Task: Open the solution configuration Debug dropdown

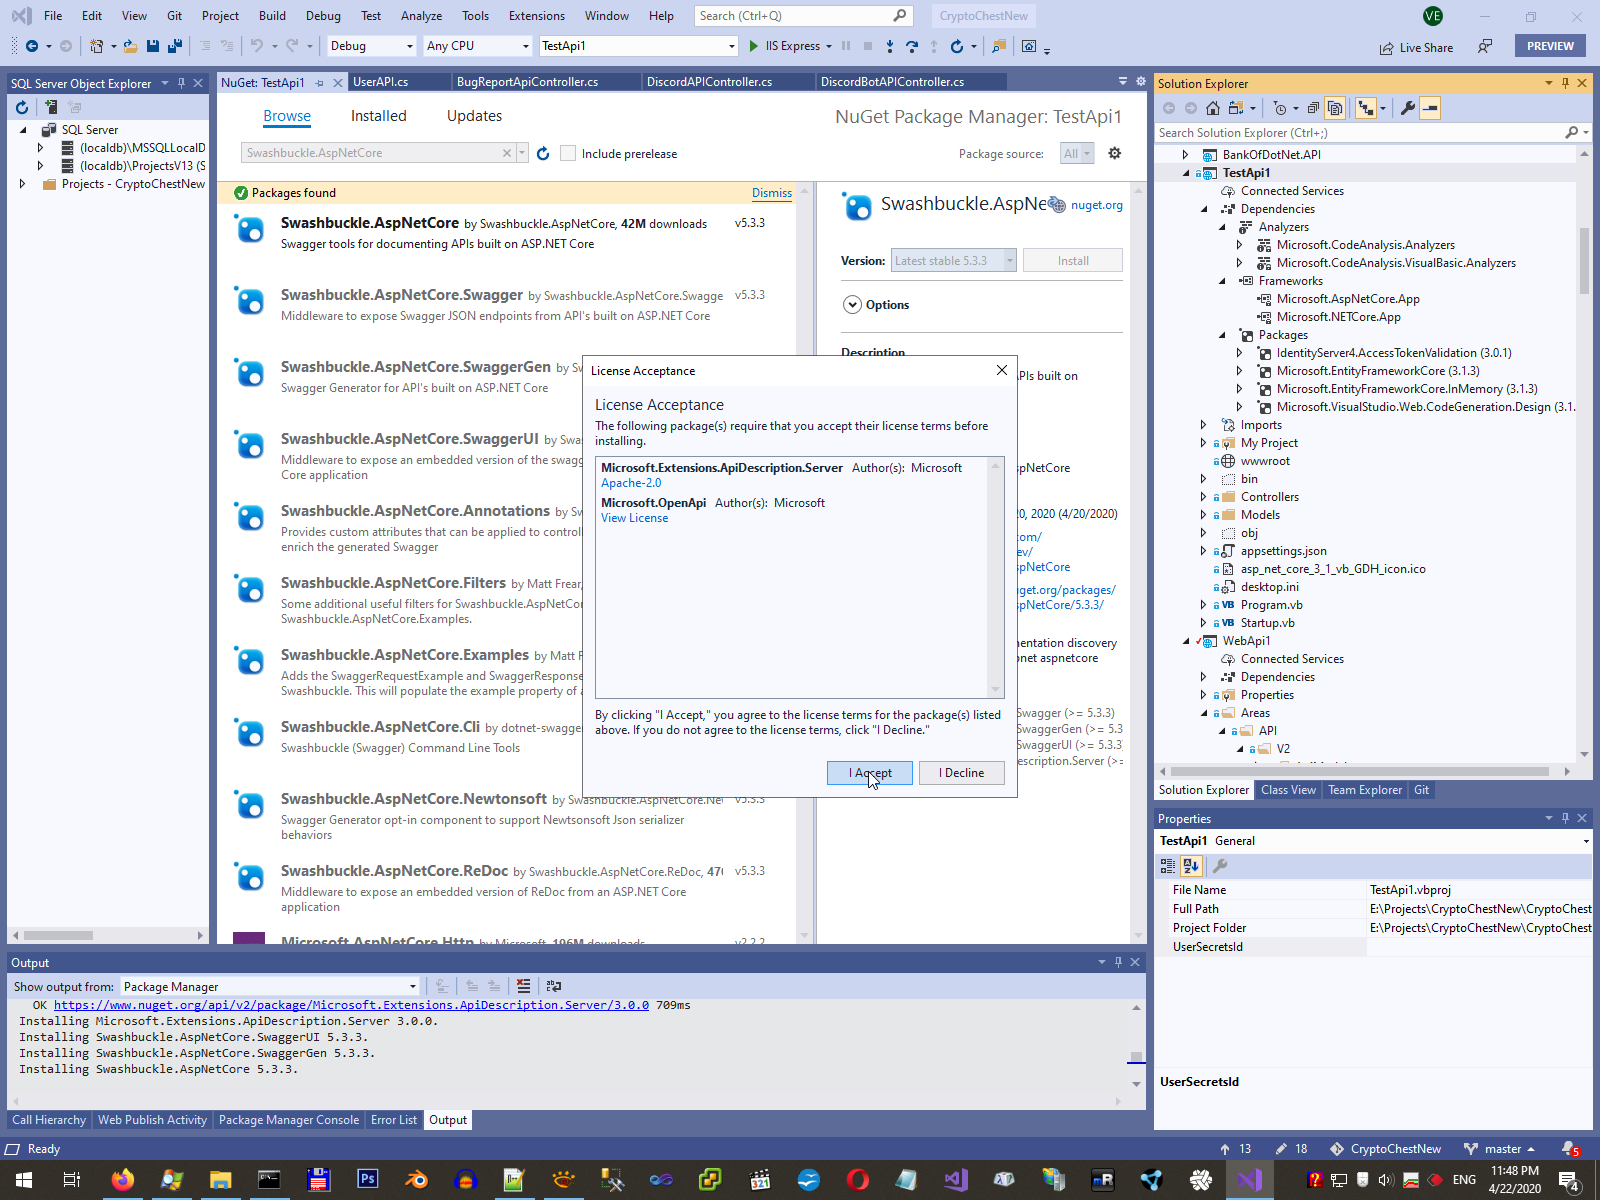Action: pyautogui.click(x=371, y=46)
